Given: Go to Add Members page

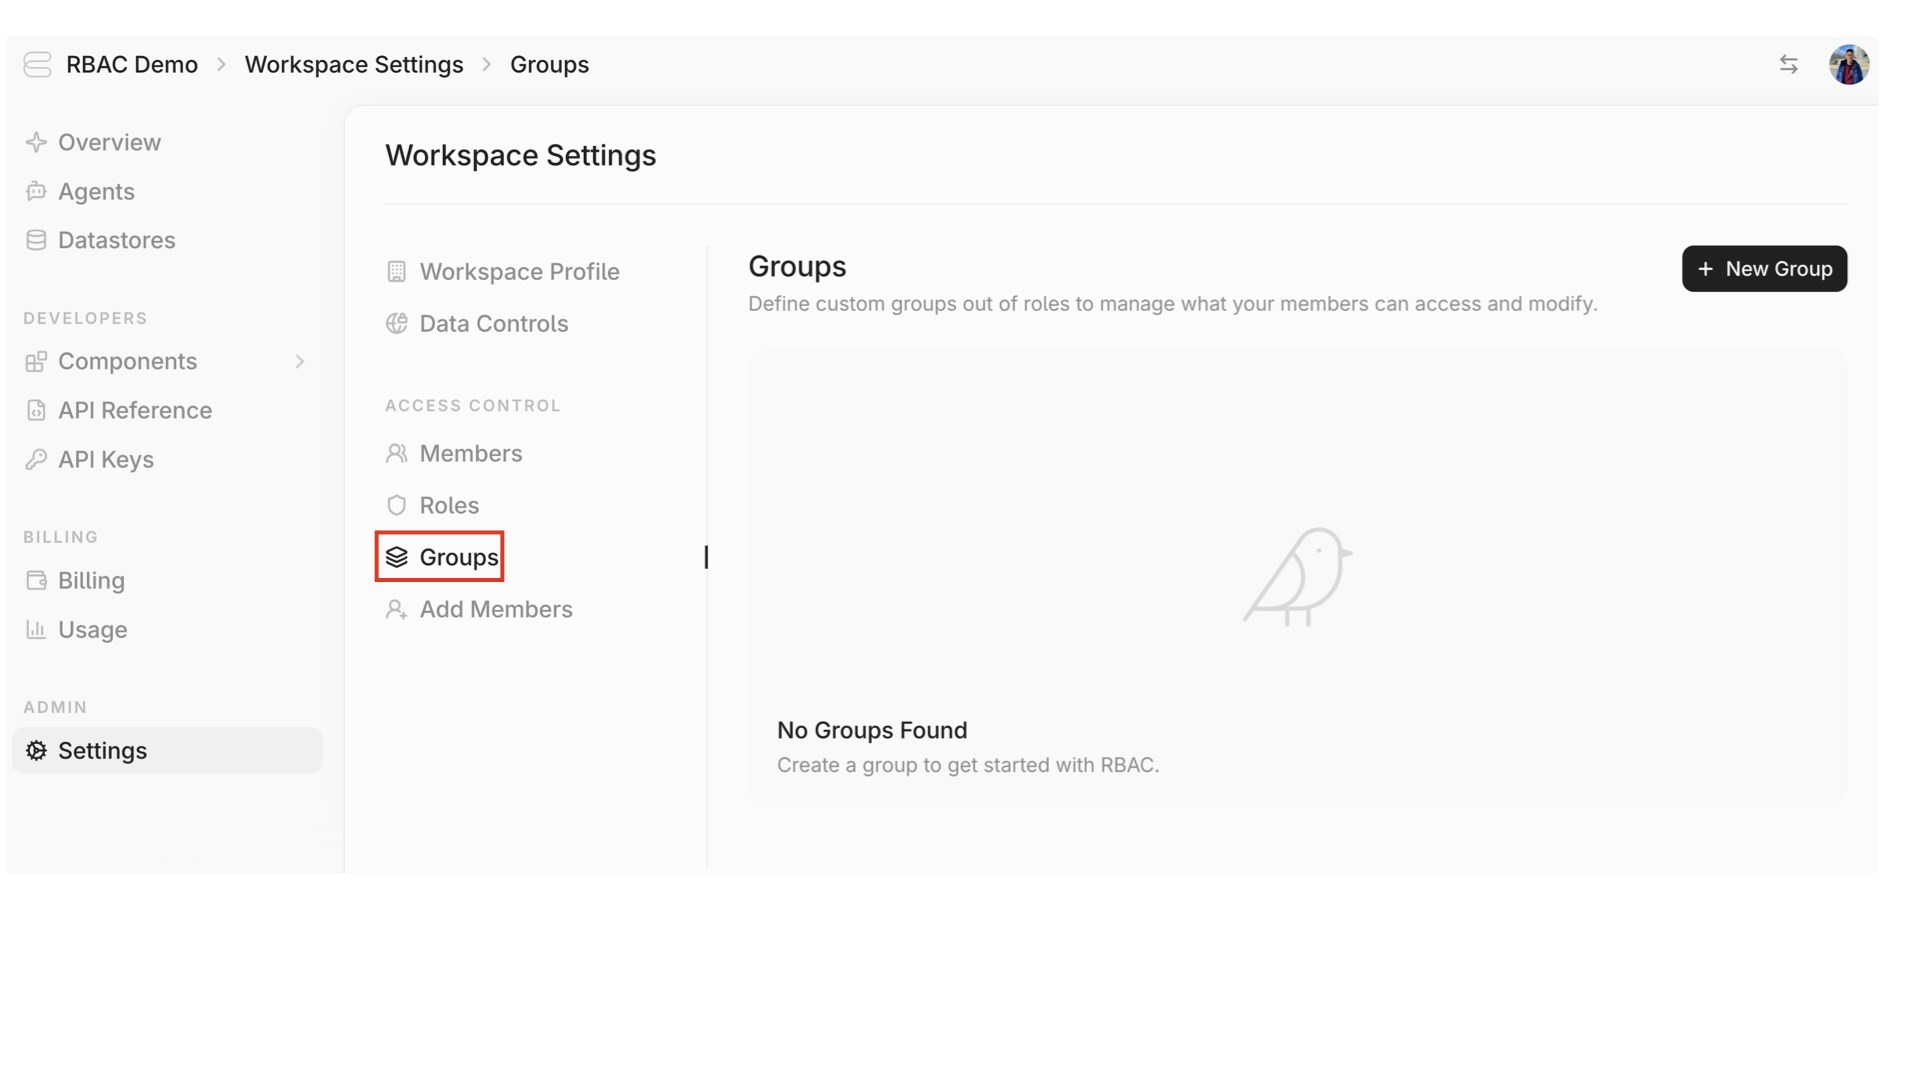Looking at the screenshot, I should pos(495,609).
